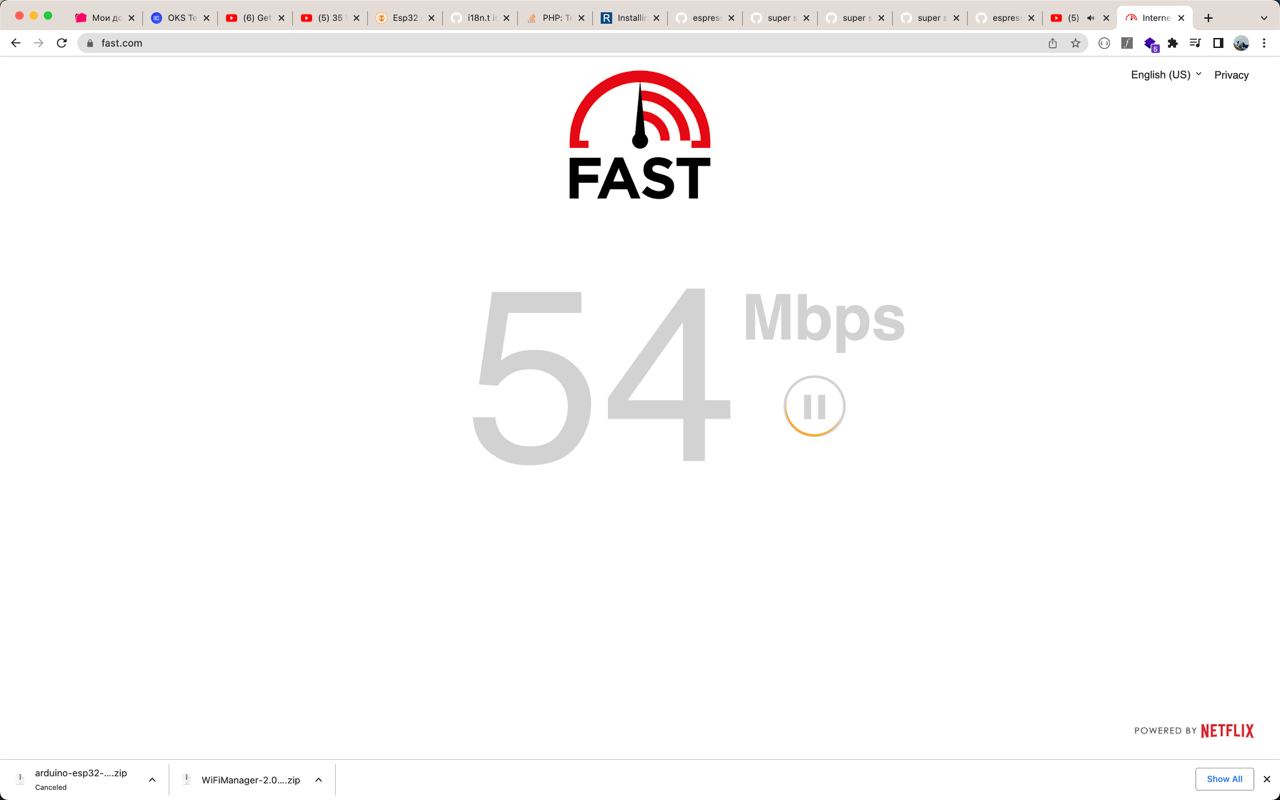Close the downloads bar
Image resolution: width=1280 pixels, height=800 pixels.
[x=1266, y=779]
